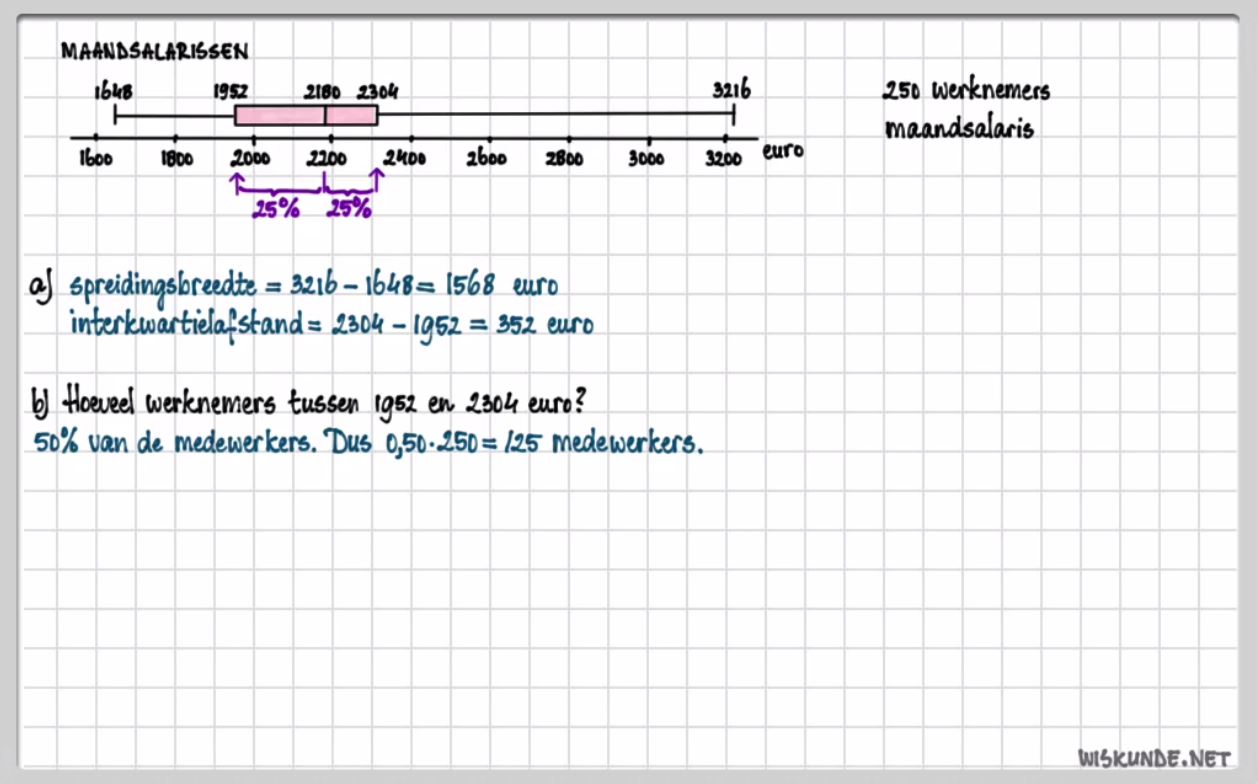This screenshot has width=1258, height=784.
Task: Click the question 'Hoeveel werknemers tussen 1952 en 2304 euro?'
Action: [324, 403]
